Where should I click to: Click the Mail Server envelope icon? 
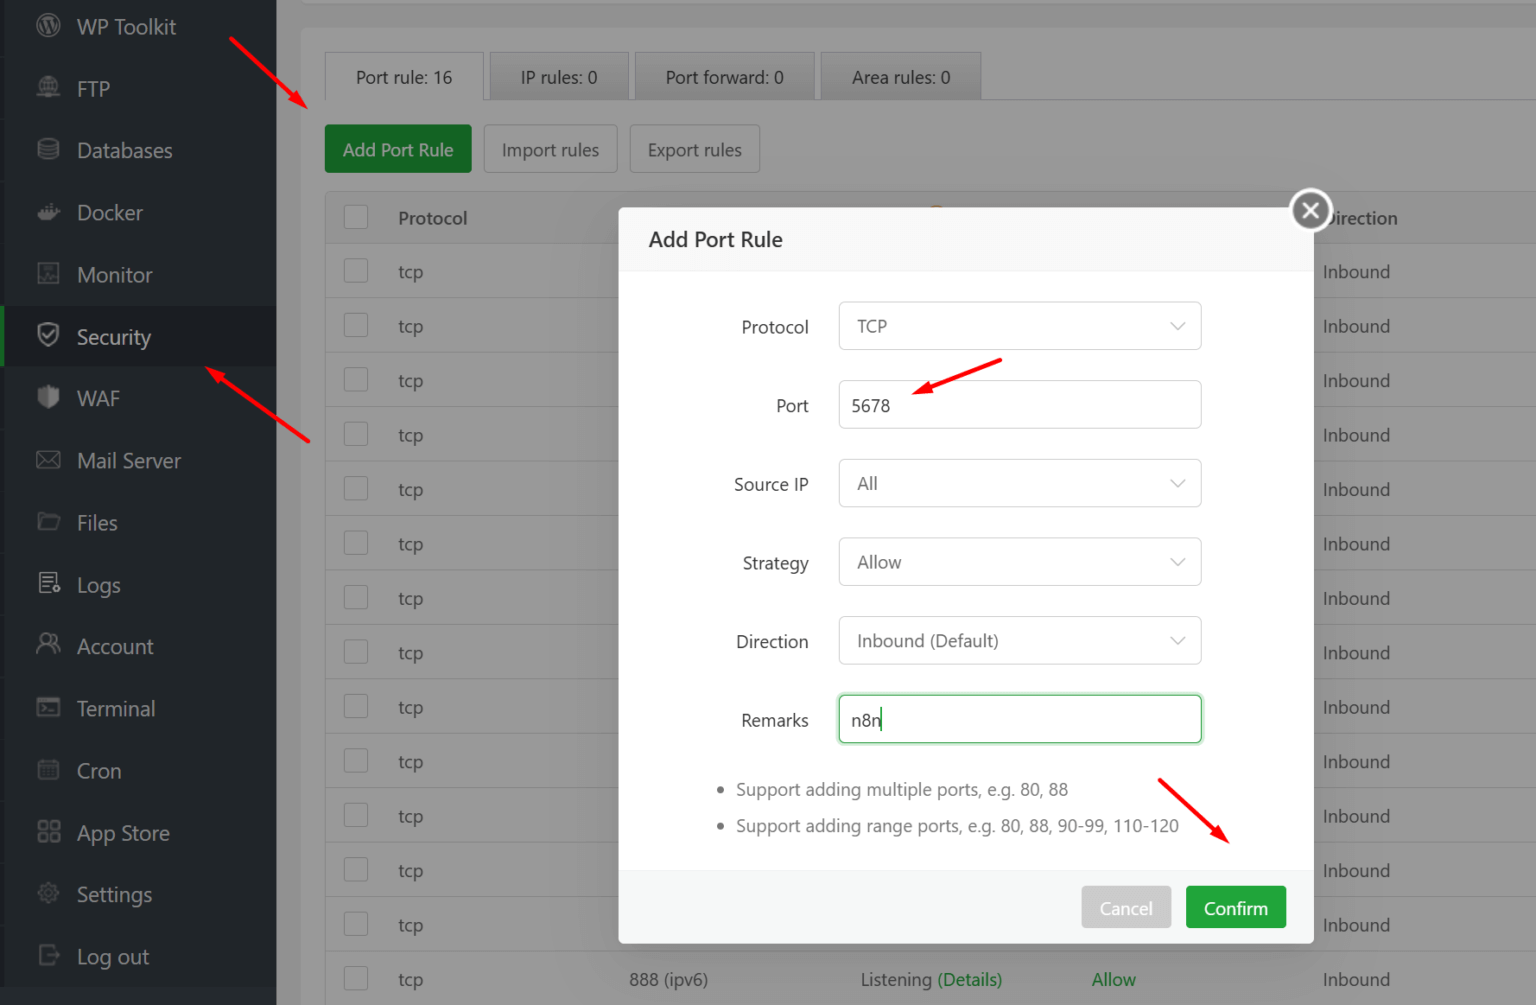pos(48,460)
